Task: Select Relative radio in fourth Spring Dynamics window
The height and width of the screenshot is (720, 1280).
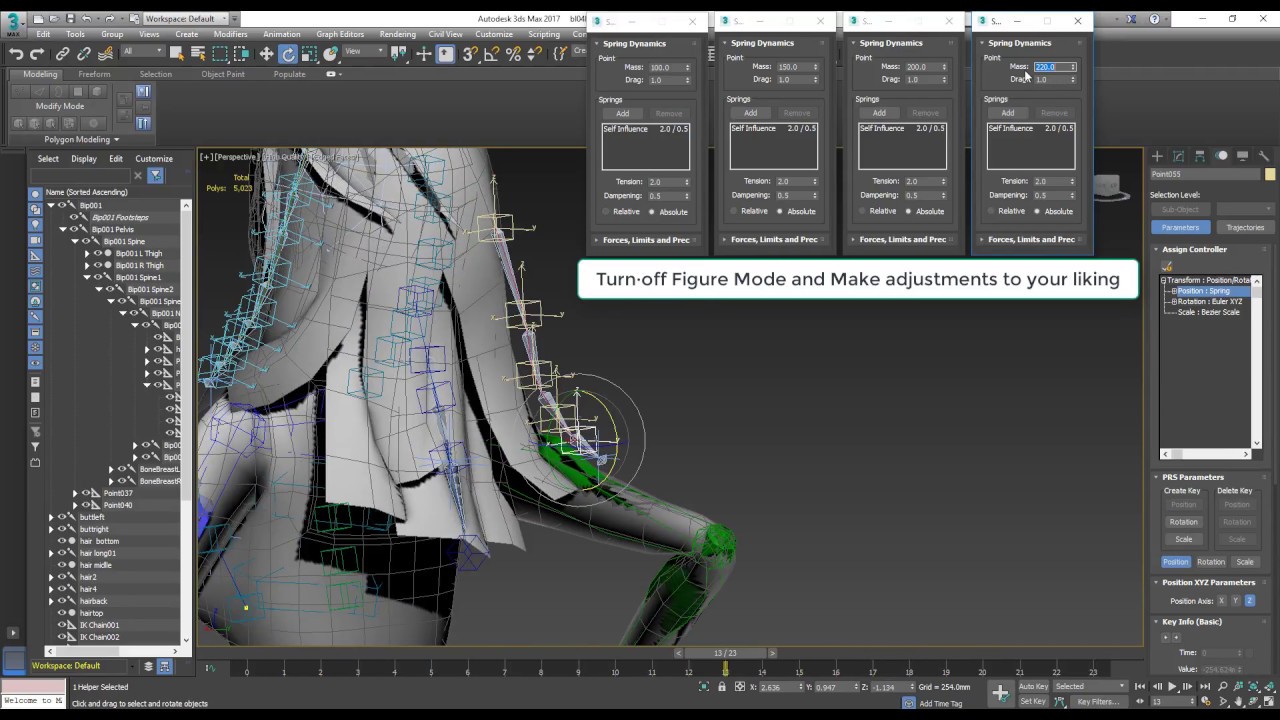Action: (991, 211)
